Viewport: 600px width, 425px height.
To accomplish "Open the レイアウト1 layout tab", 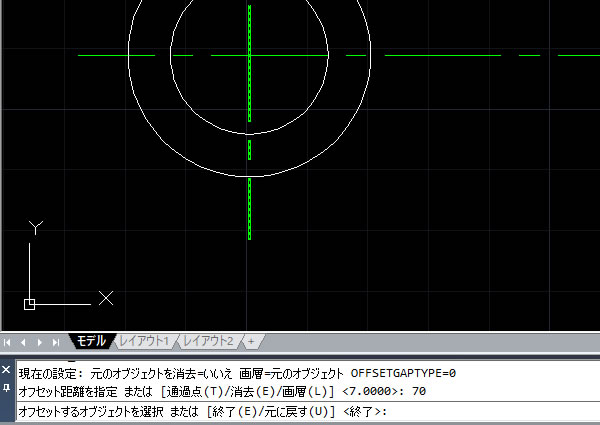I will point(144,341).
